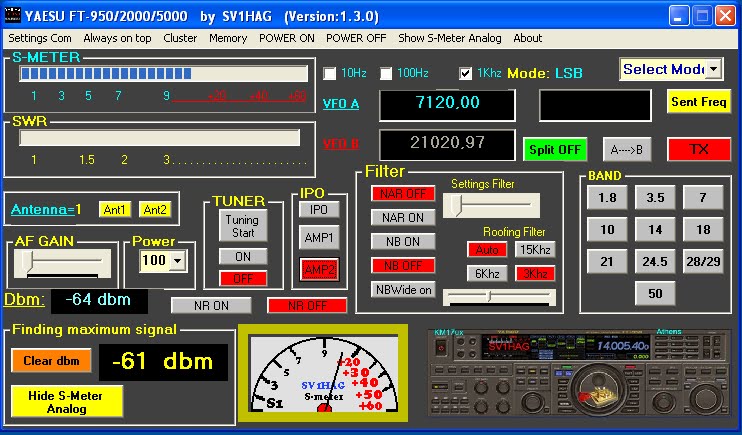Click the Dbm label link

24,300
